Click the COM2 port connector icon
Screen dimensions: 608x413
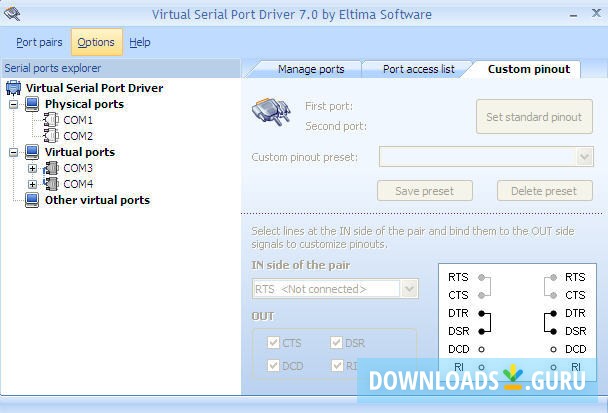coord(51,136)
